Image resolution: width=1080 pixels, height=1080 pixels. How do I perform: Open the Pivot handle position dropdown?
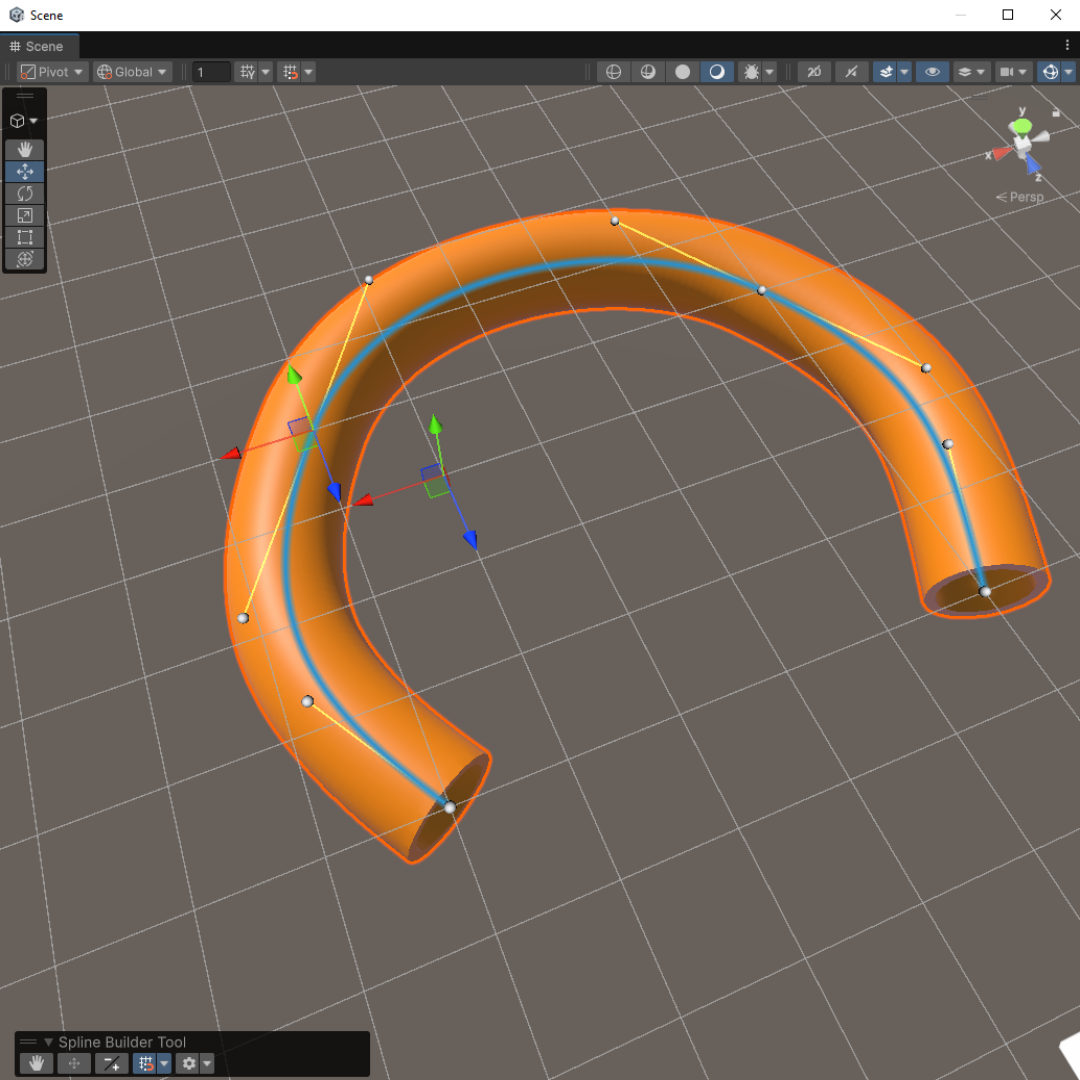52,72
